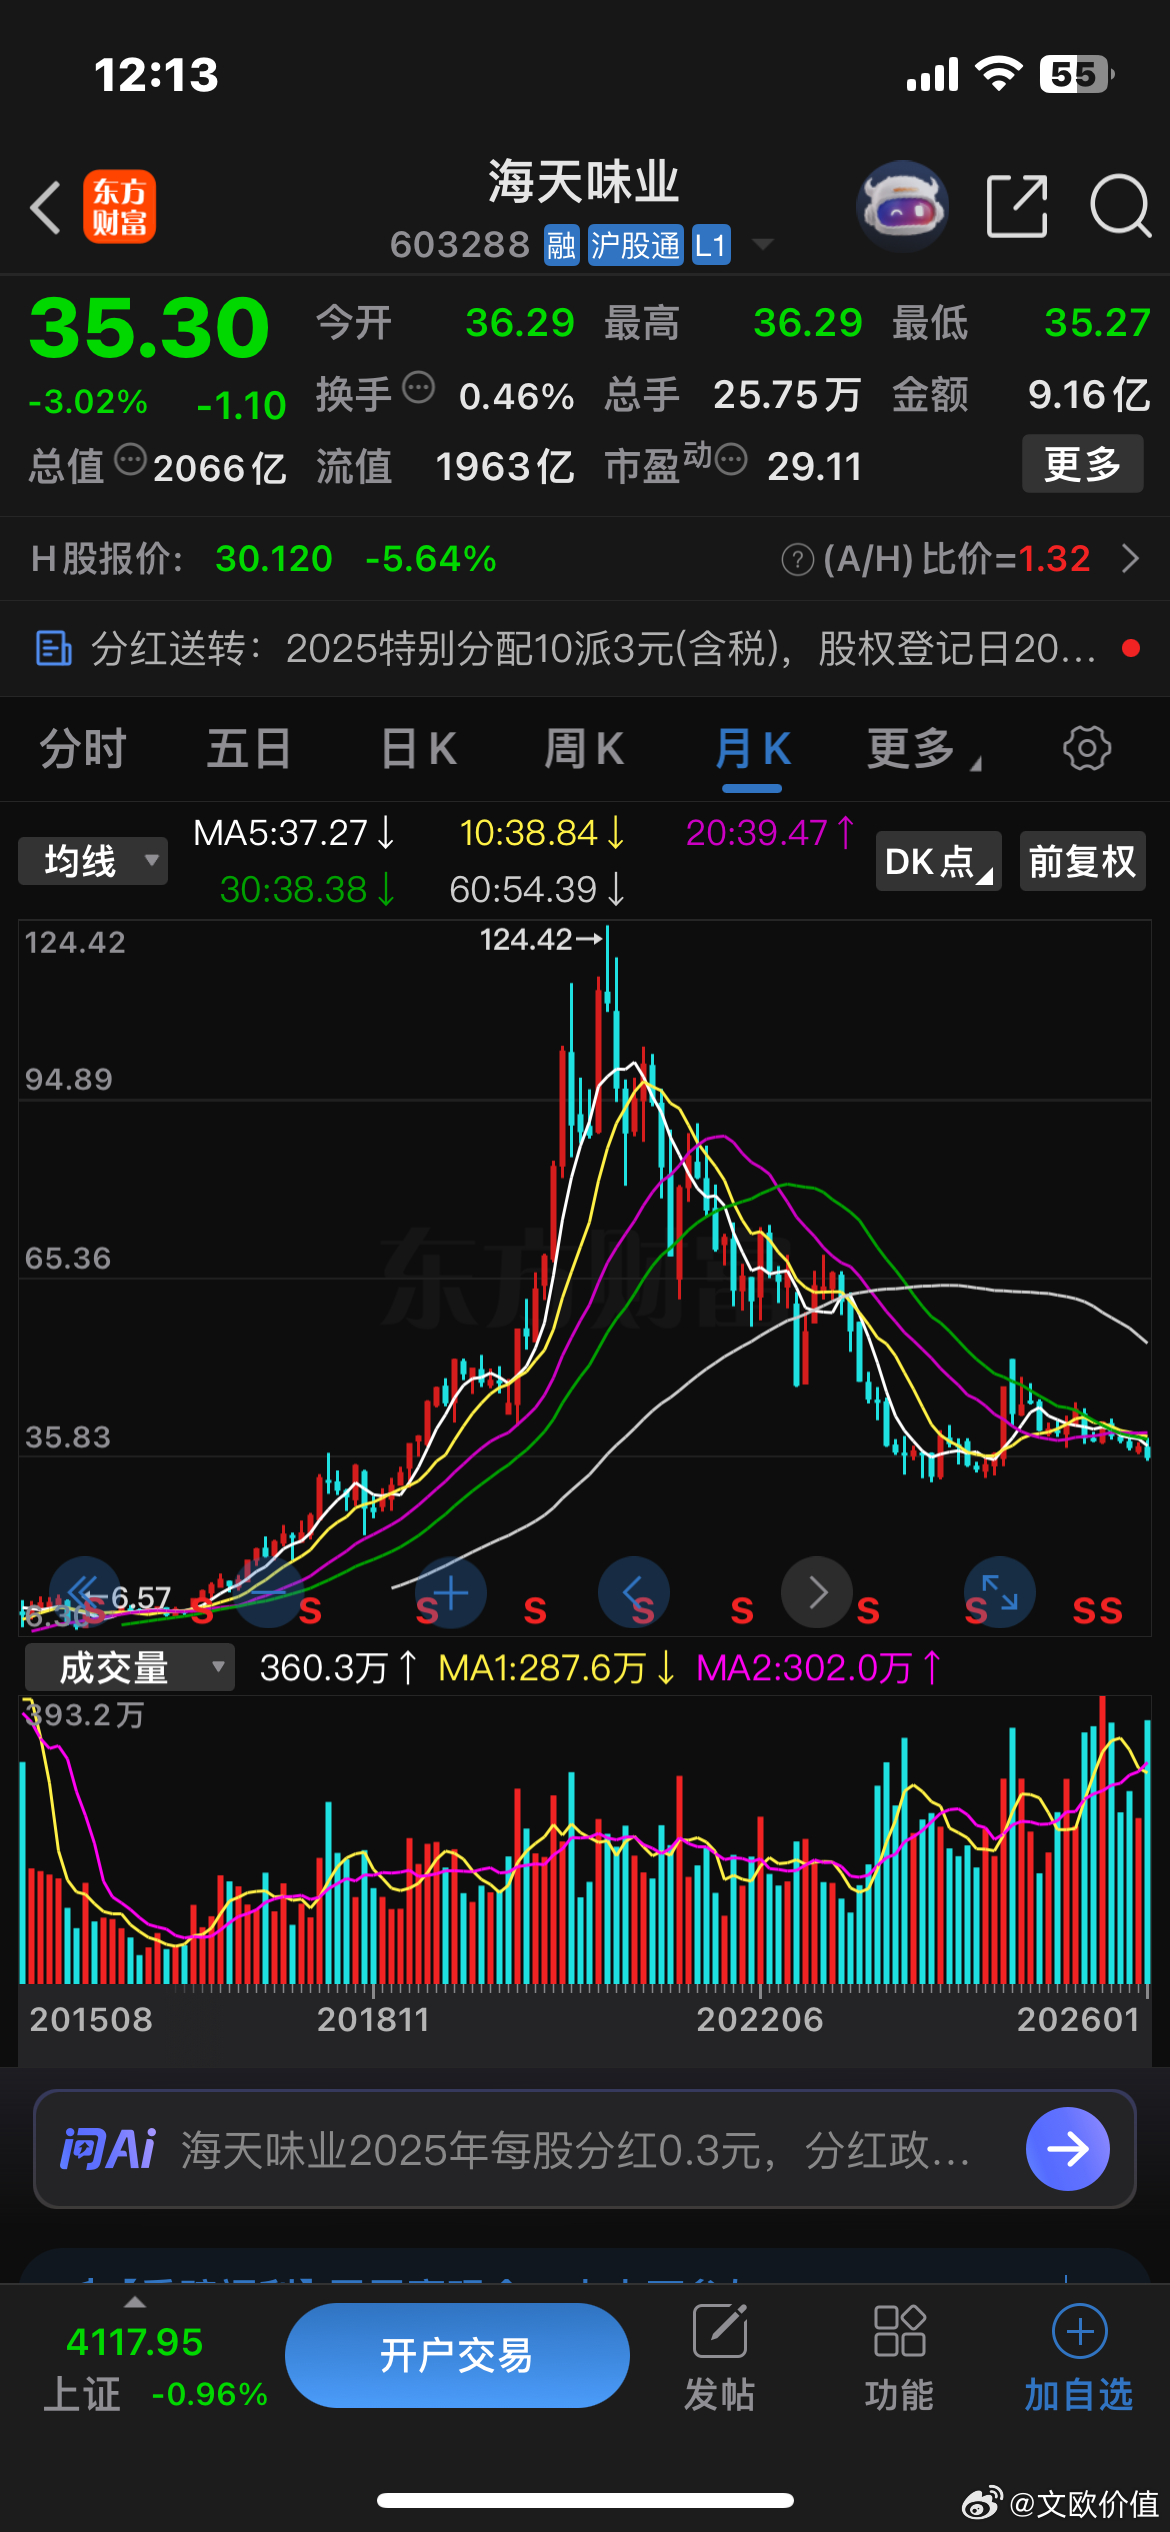Open search with the magnifier icon
The image size is (1170, 2532).
click(1120, 206)
